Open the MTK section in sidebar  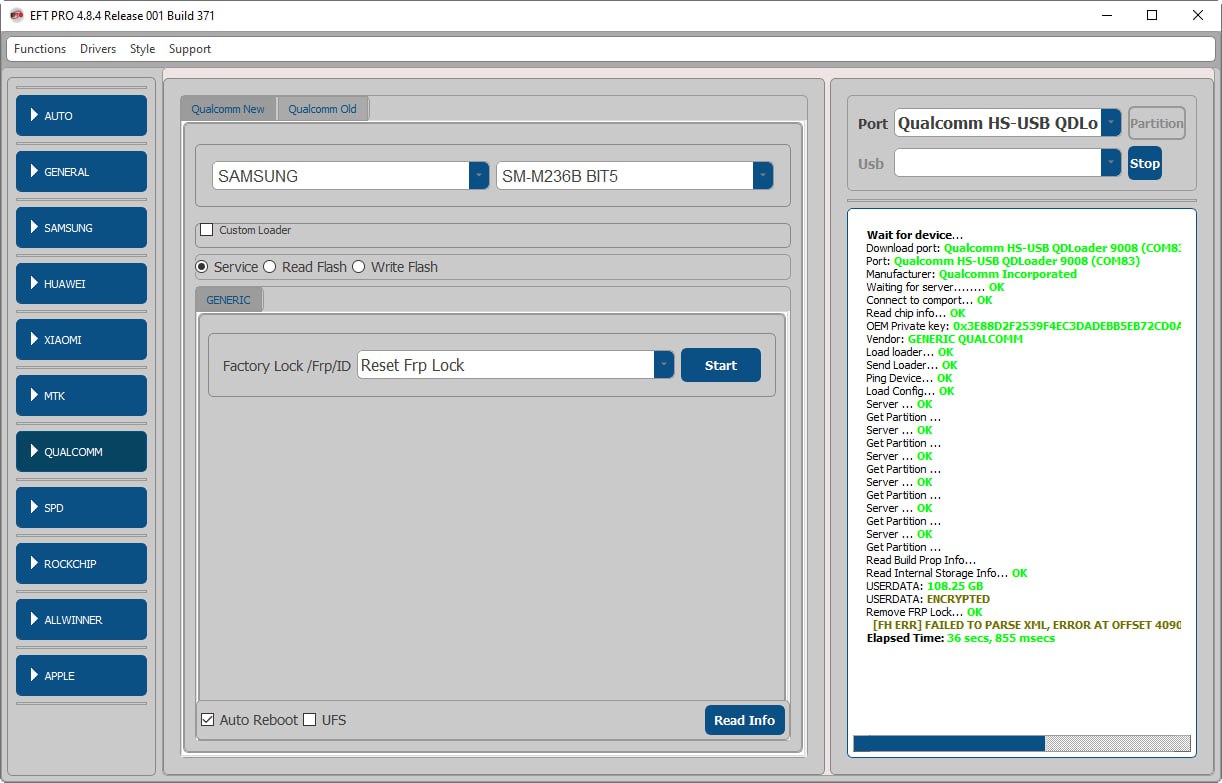(81, 396)
